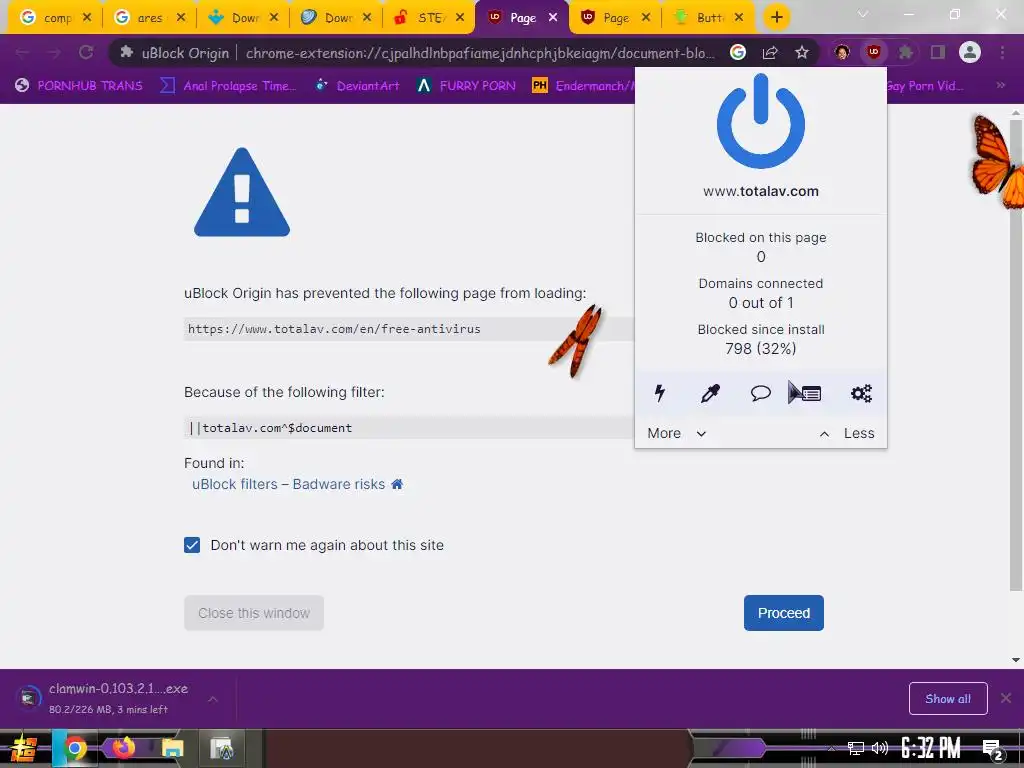The width and height of the screenshot is (1024, 768).
Task: Open the Extensions puzzle piece menu
Action: click(x=905, y=53)
